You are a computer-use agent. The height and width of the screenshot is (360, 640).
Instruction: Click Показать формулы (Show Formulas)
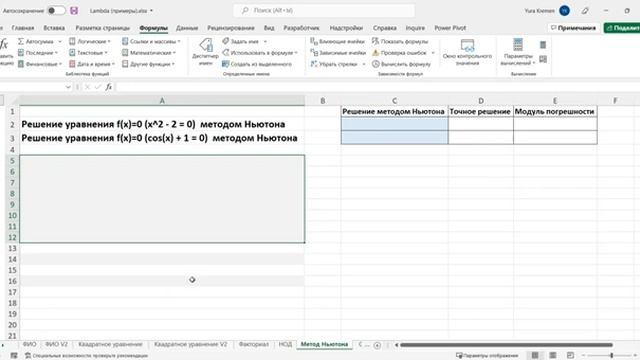[400, 41]
